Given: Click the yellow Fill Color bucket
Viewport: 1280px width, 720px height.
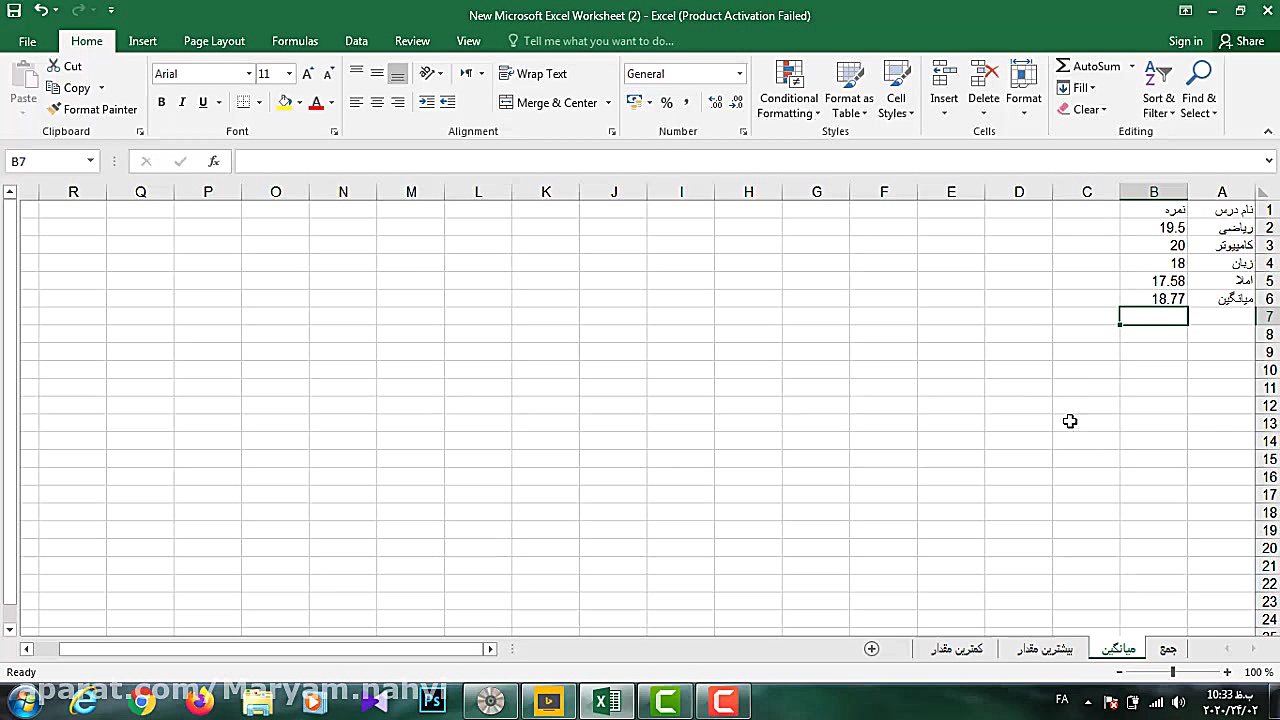Looking at the screenshot, I should tap(285, 102).
